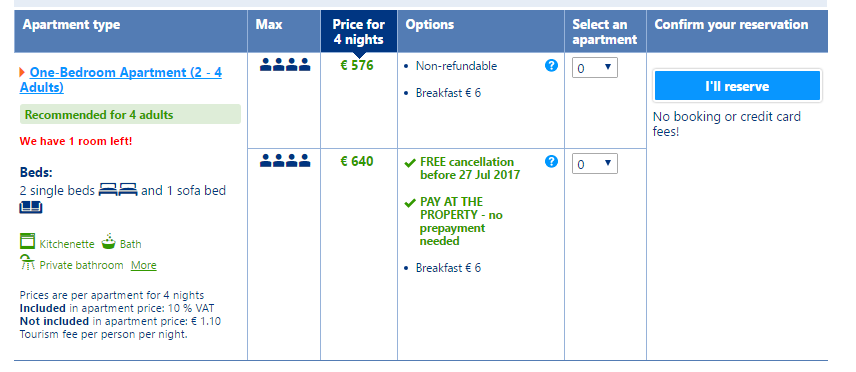Click the Recommended for 4 adults badge
The height and width of the screenshot is (372, 856).
pos(130,115)
